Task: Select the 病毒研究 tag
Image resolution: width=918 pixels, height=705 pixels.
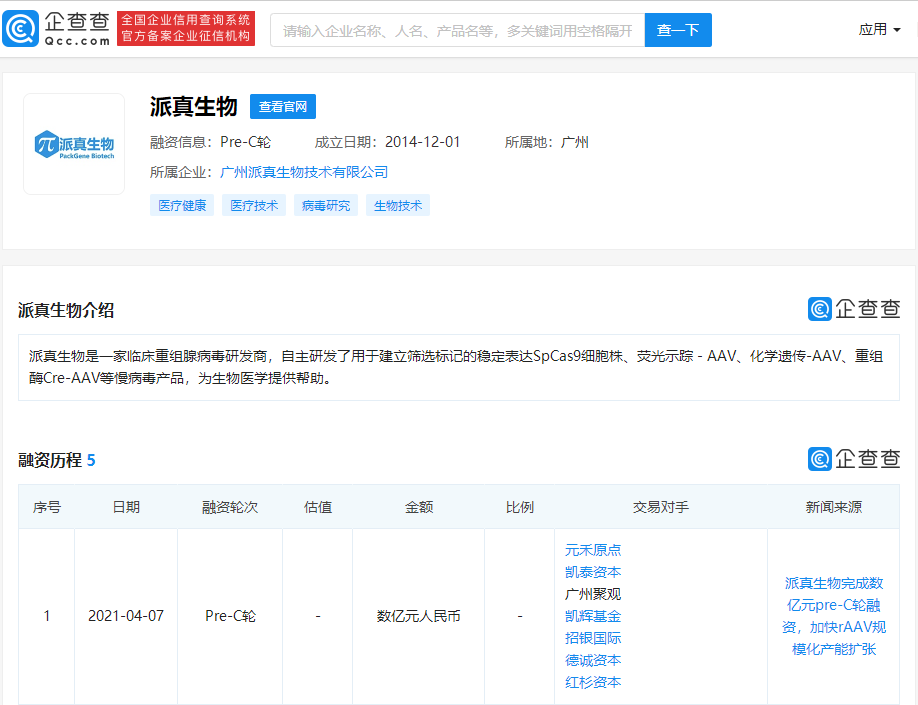Action: [x=326, y=206]
